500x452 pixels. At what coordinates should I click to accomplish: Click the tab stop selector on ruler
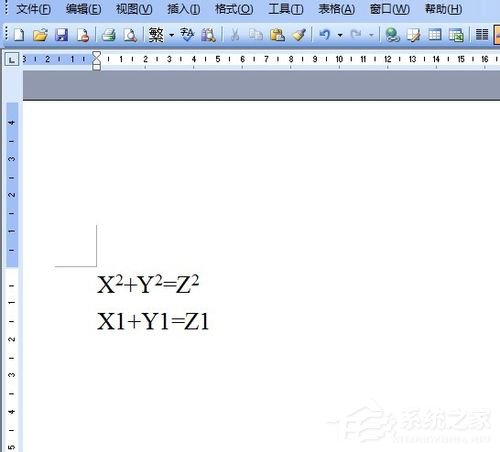[x=12, y=60]
